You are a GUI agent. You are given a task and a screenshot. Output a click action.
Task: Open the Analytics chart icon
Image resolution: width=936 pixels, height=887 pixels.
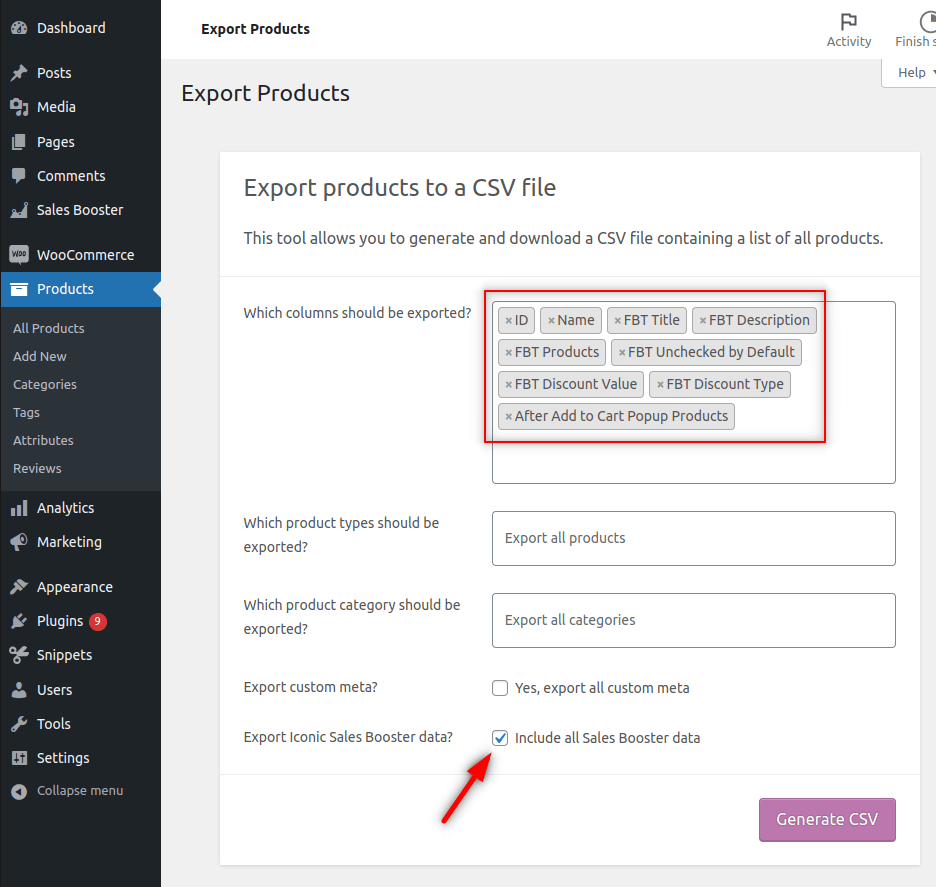[x=22, y=507]
